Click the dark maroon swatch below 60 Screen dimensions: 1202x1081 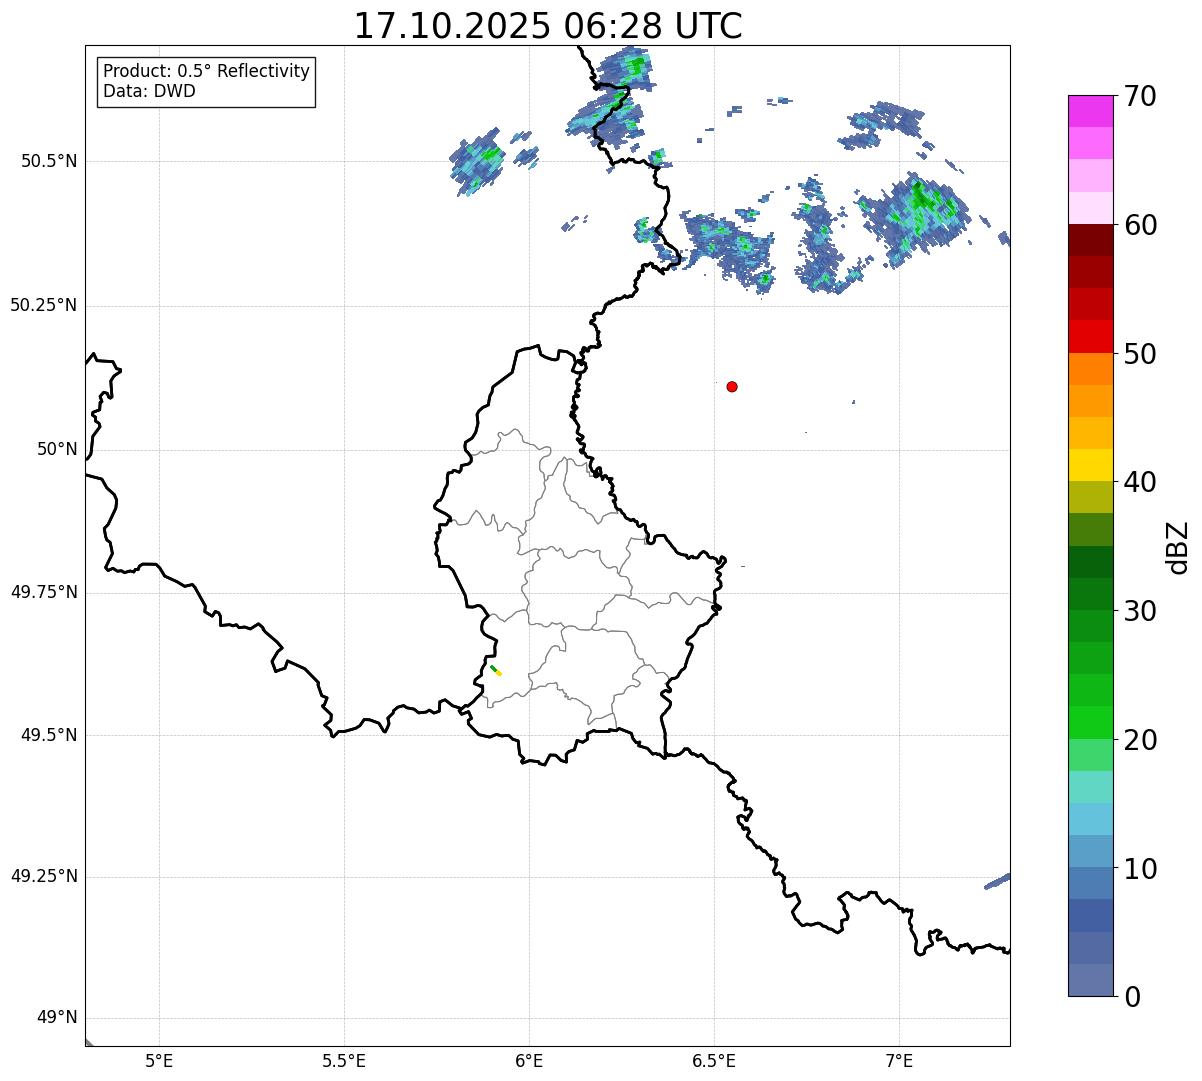click(1090, 240)
